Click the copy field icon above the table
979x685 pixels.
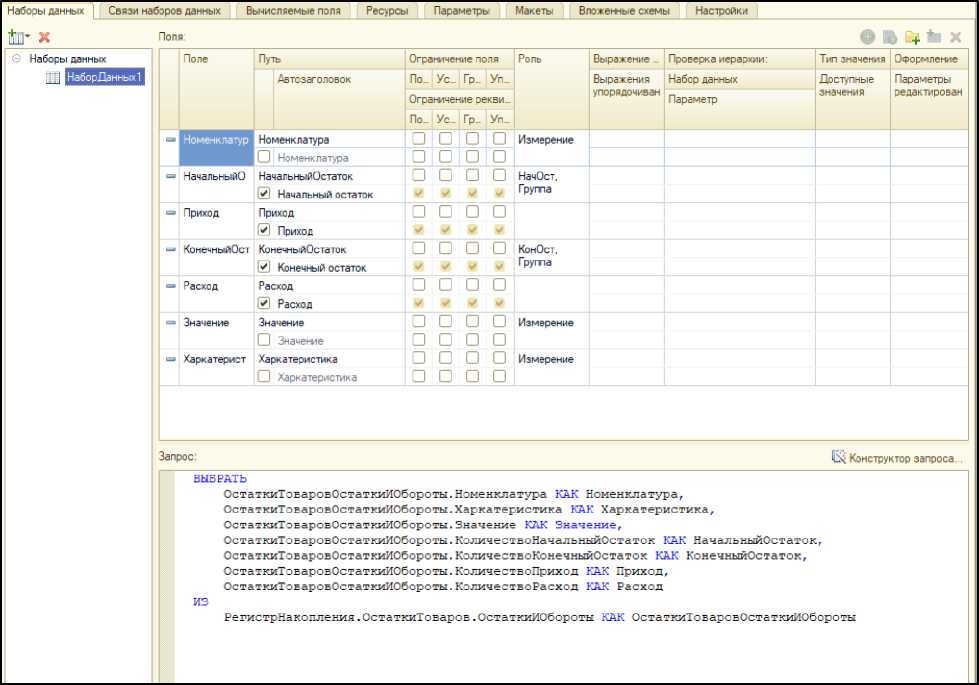888,36
